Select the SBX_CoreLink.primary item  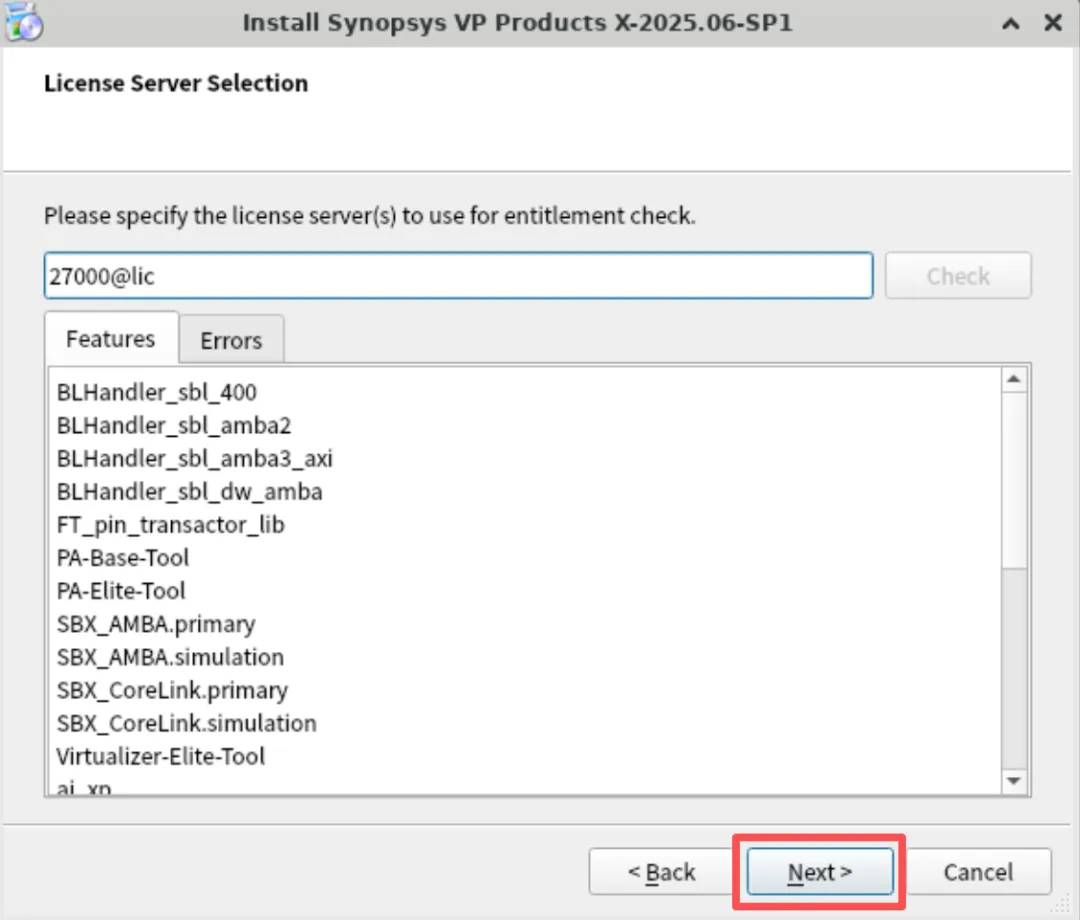pyautogui.click(x=173, y=690)
